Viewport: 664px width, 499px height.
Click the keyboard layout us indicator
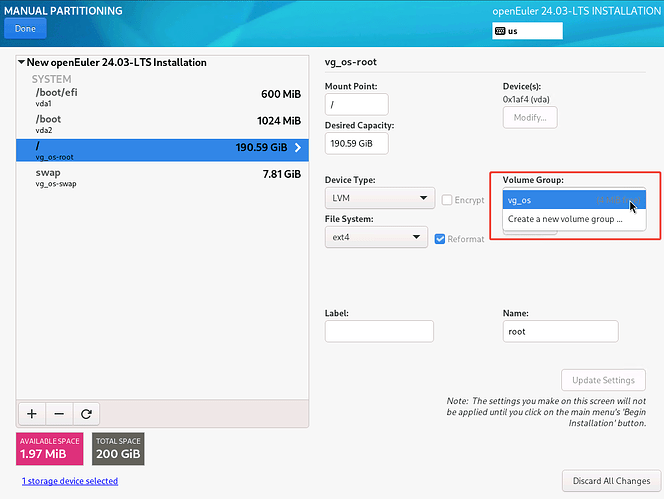526,31
